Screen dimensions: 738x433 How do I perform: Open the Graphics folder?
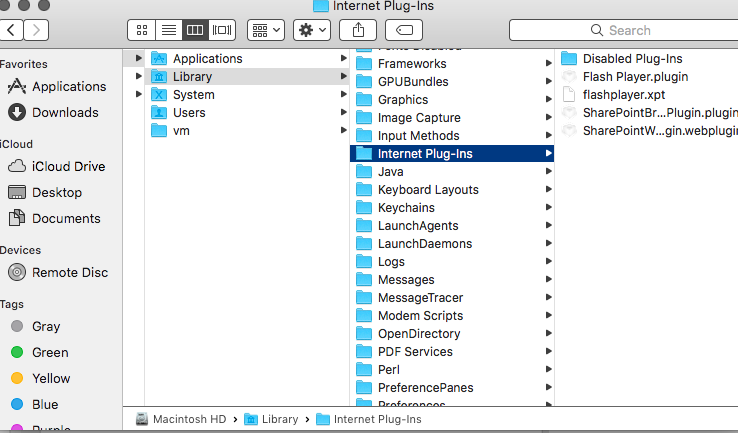coord(452,100)
